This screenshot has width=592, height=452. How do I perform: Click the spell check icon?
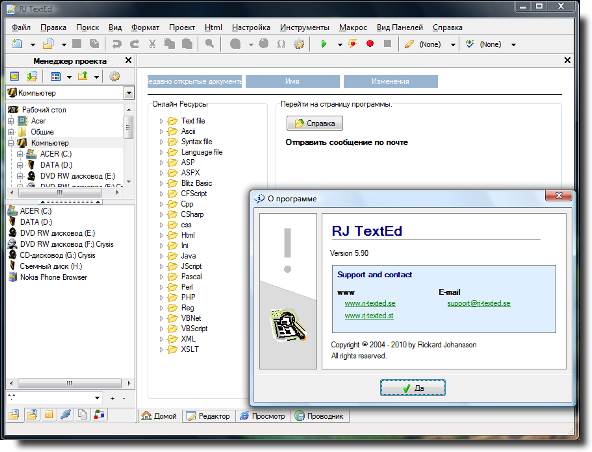click(469, 44)
